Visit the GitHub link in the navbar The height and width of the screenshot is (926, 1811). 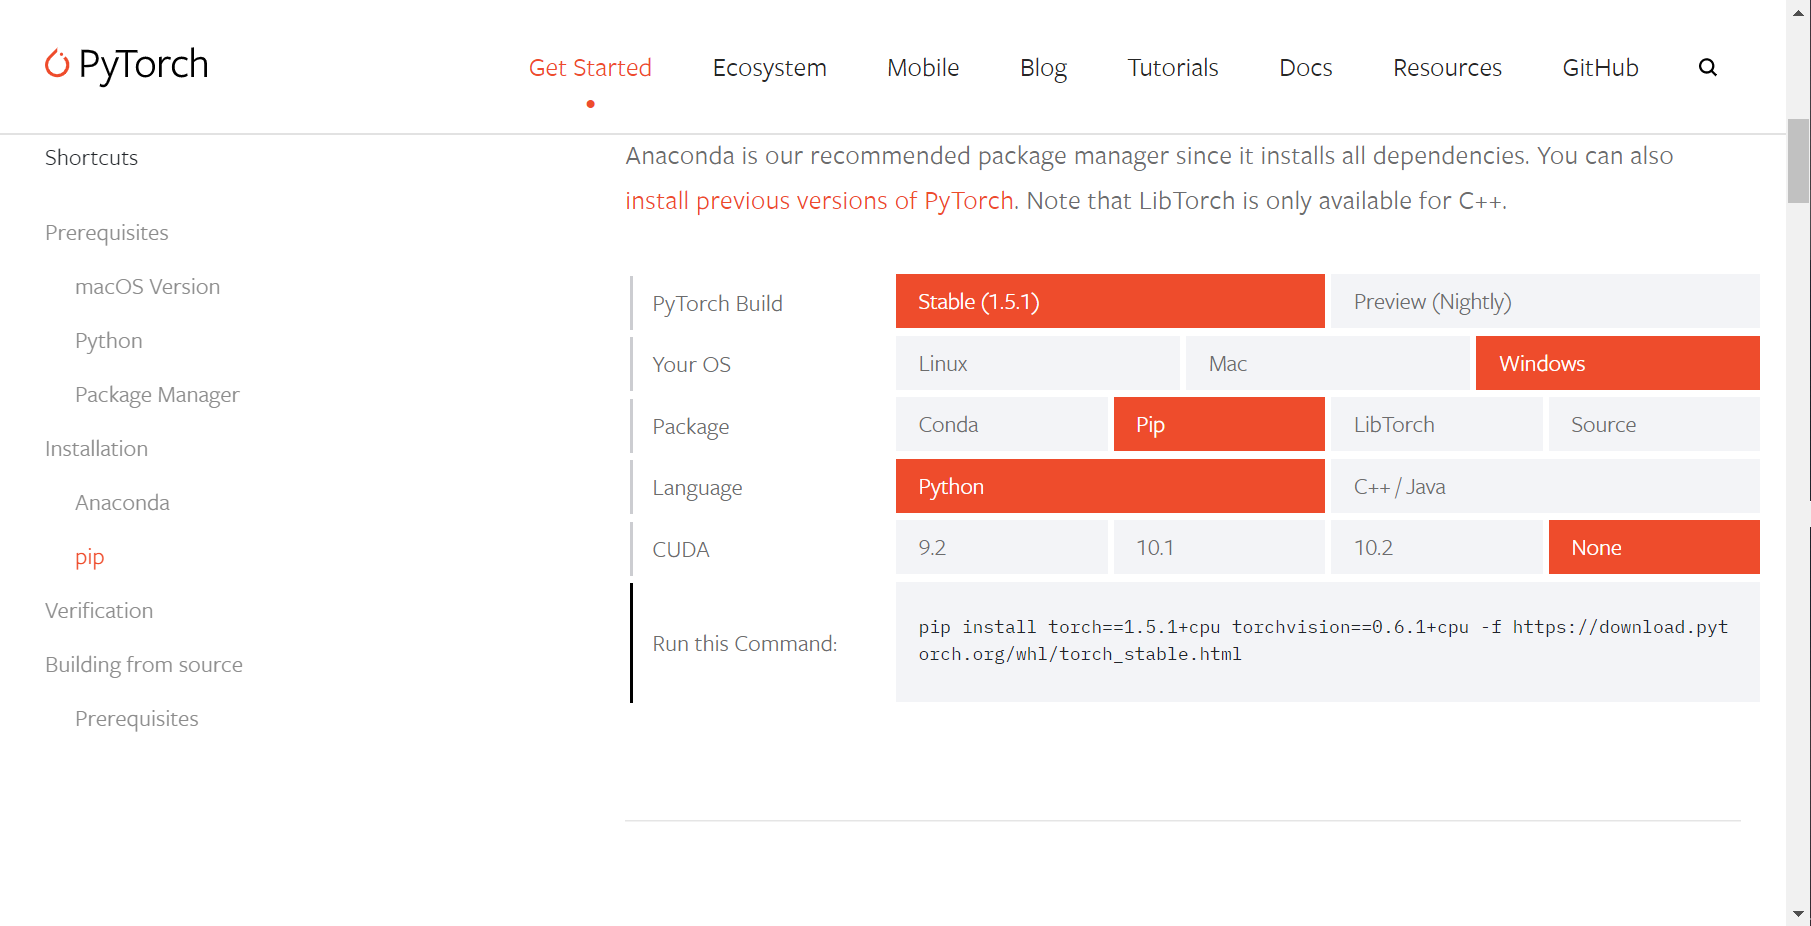point(1600,67)
